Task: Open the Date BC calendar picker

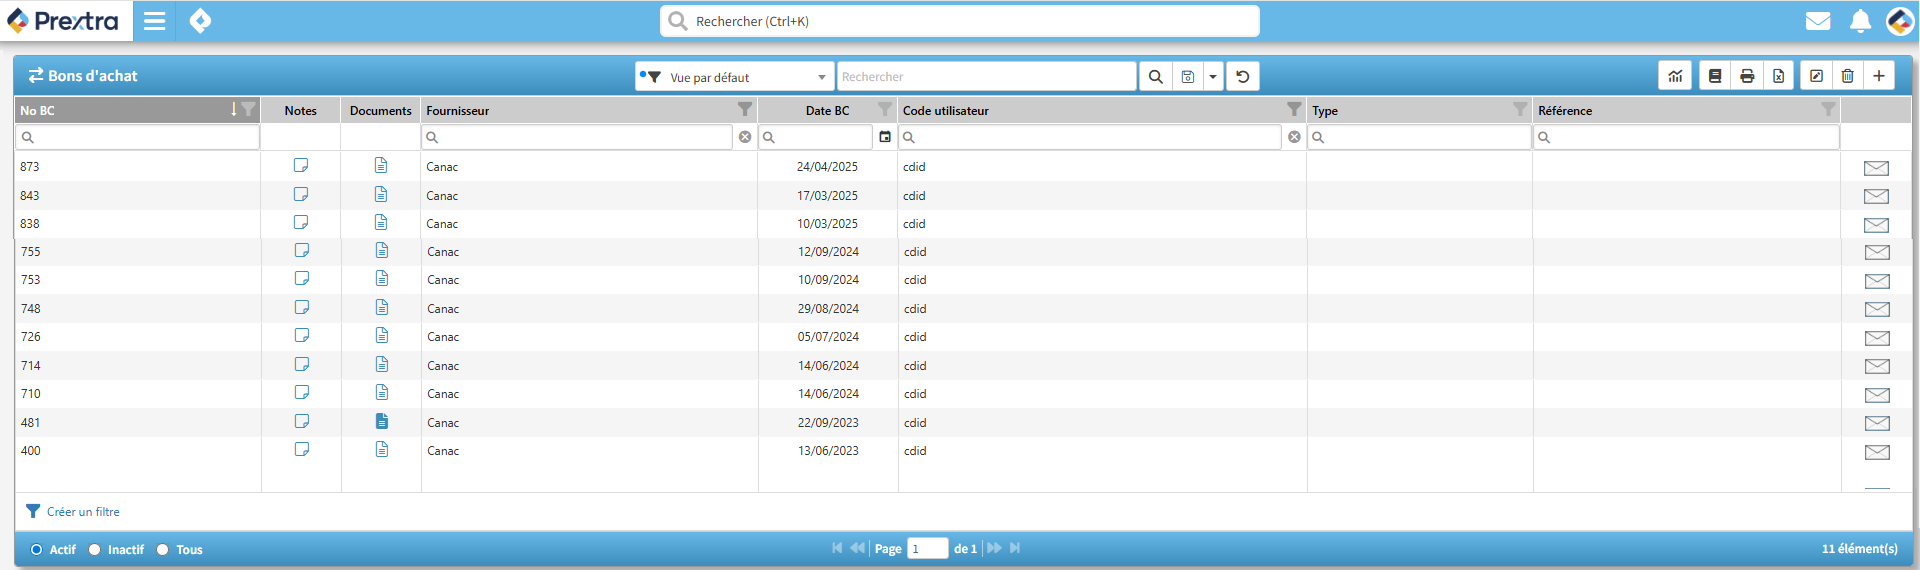Action: (885, 137)
